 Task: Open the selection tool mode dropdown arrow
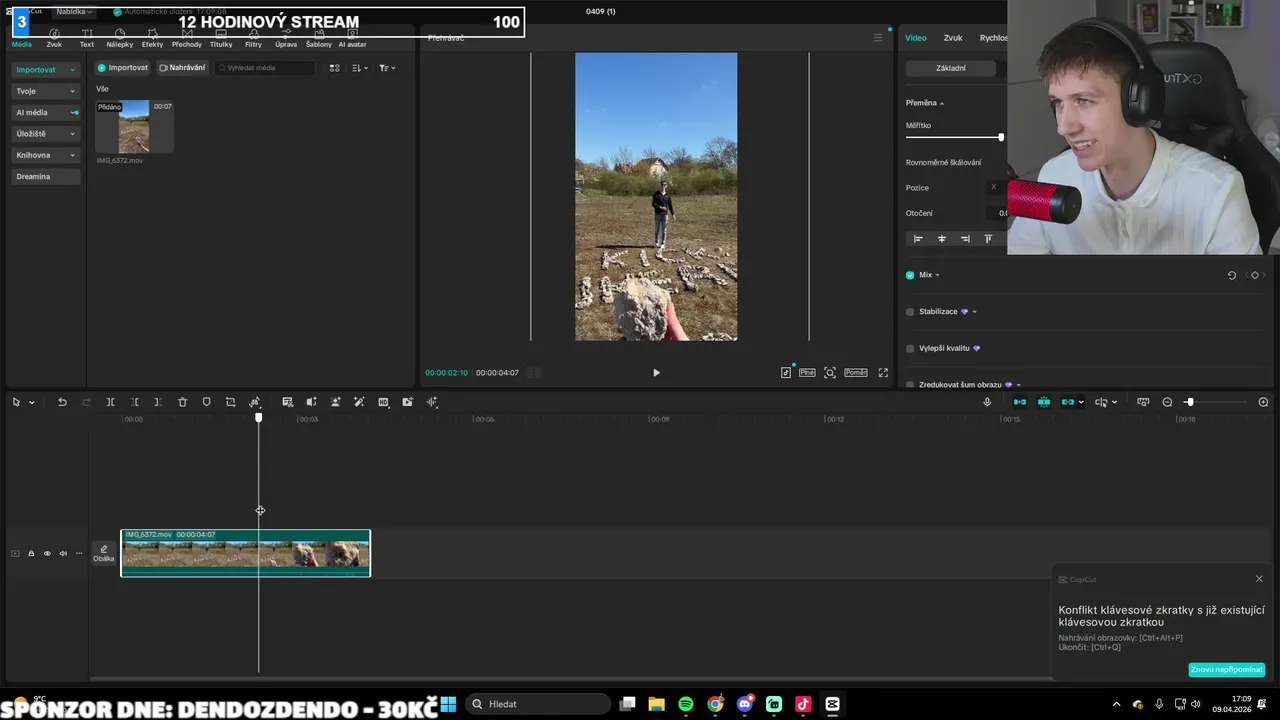tap(31, 402)
